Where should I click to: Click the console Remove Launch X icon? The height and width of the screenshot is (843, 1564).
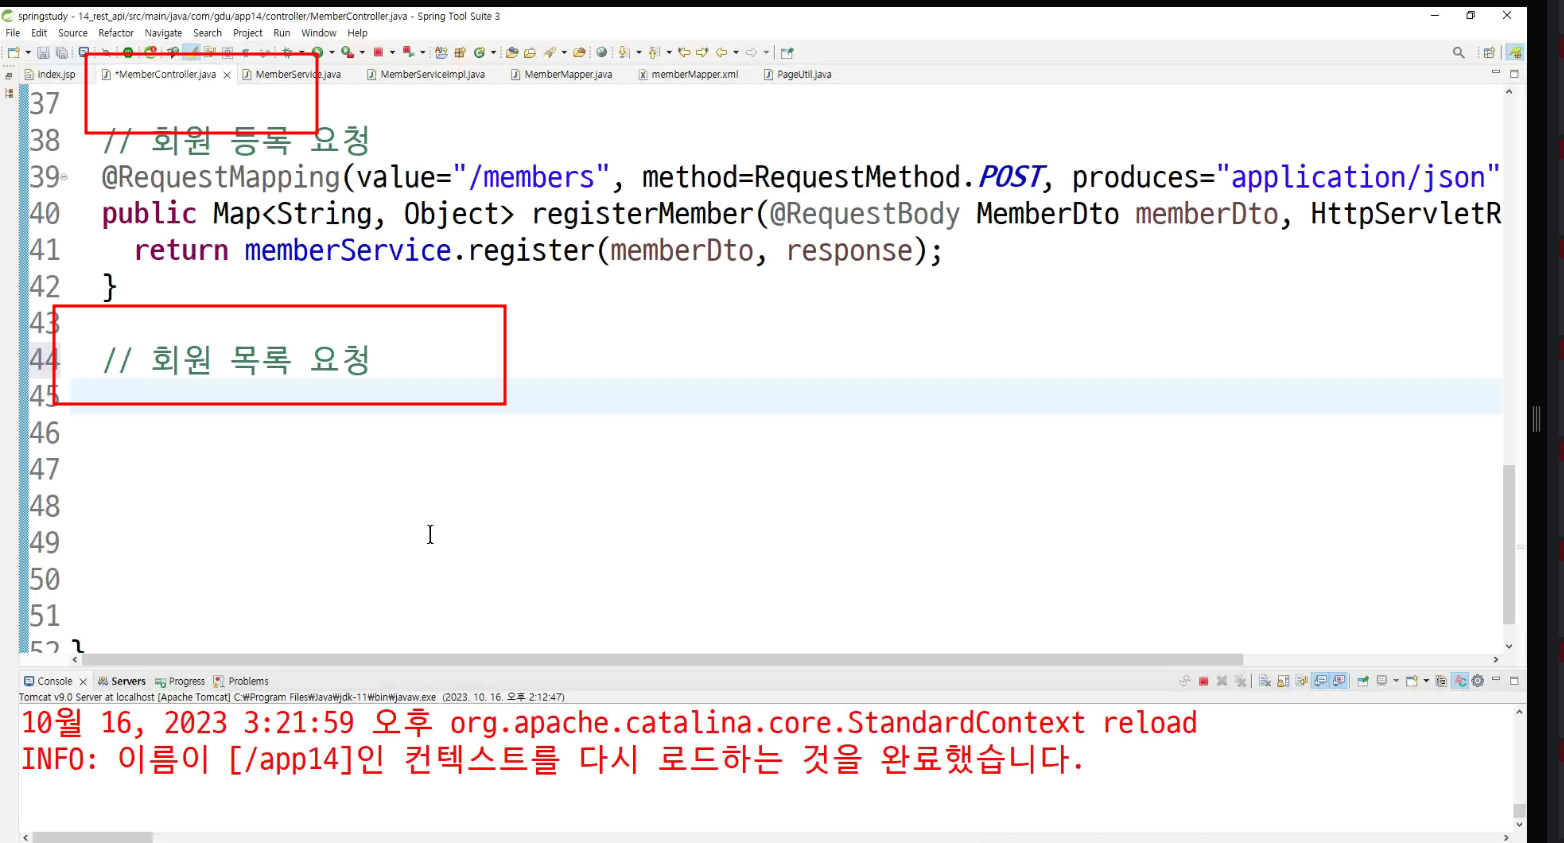coord(1222,681)
